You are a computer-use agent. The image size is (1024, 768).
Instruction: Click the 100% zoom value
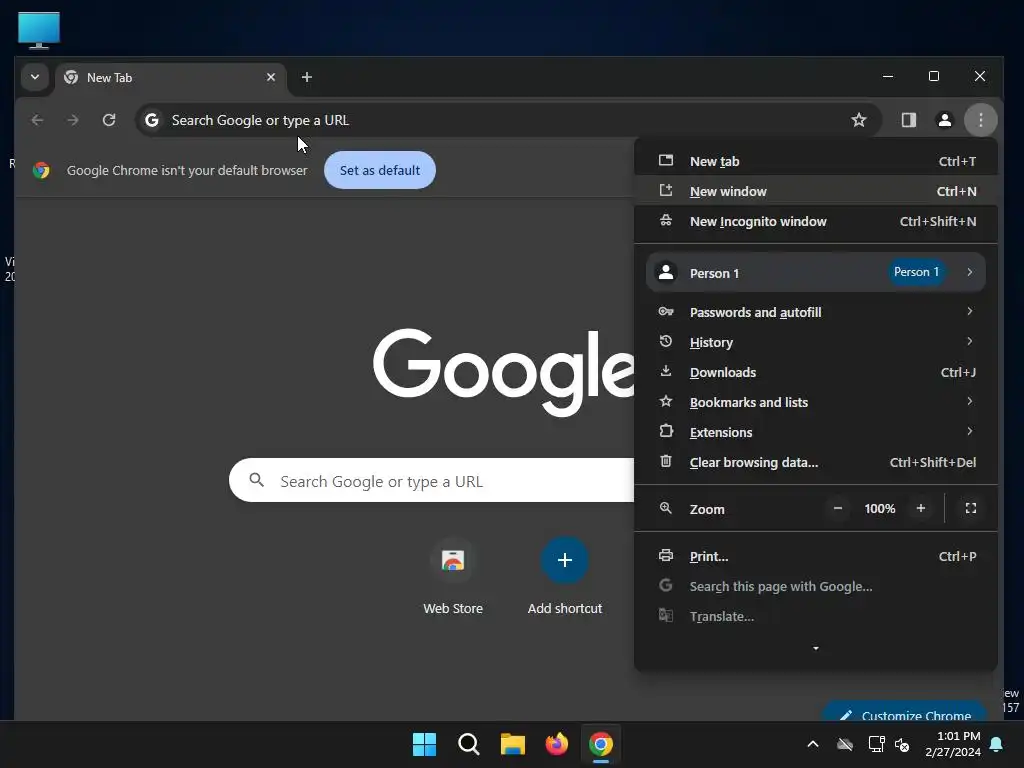tap(880, 509)
